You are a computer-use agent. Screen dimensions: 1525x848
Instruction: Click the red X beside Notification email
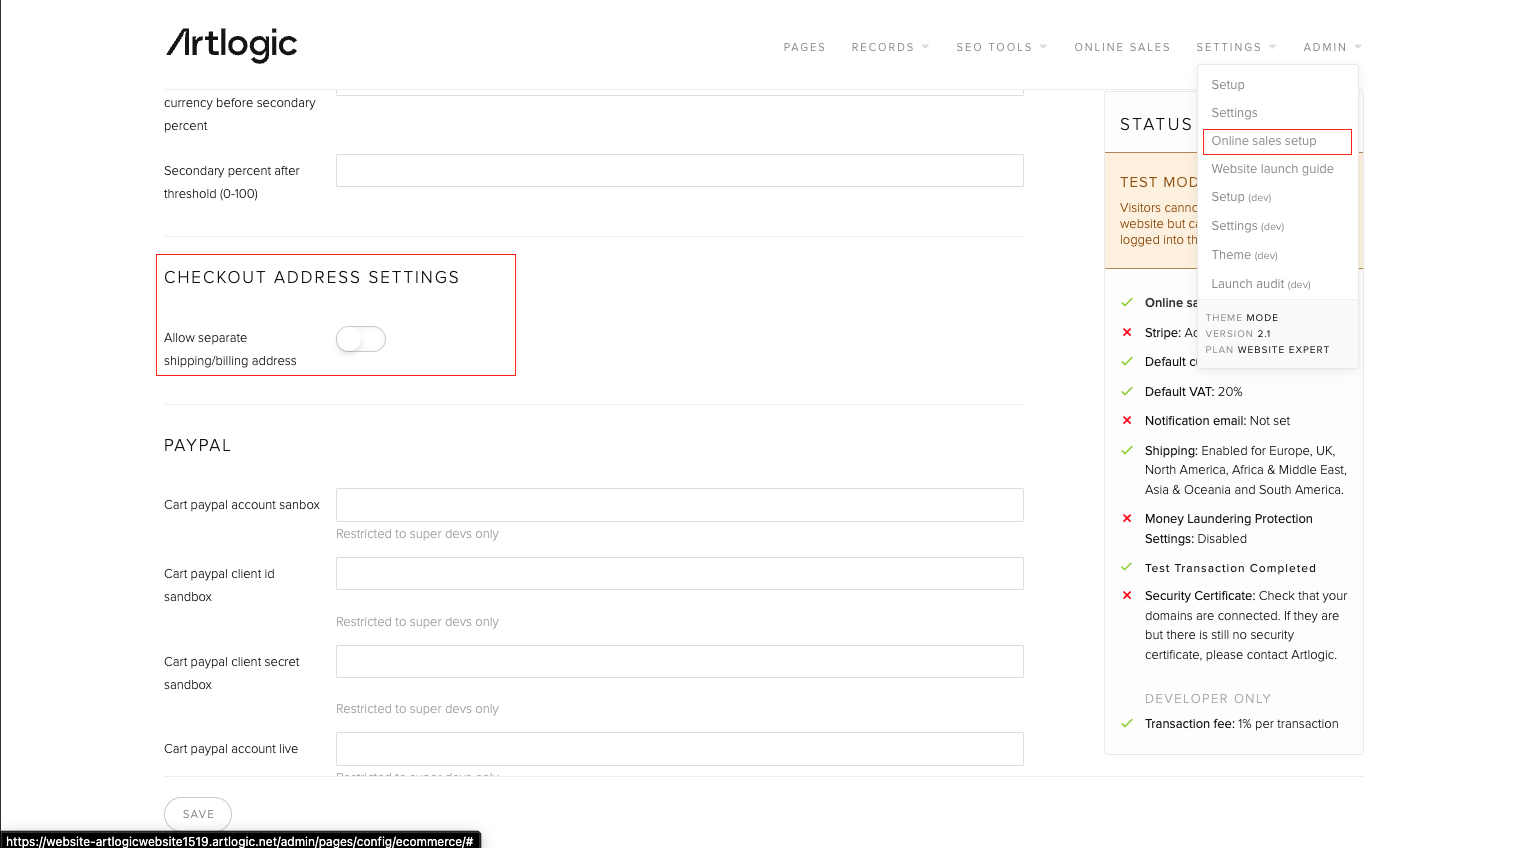(x=1127, y=421)
